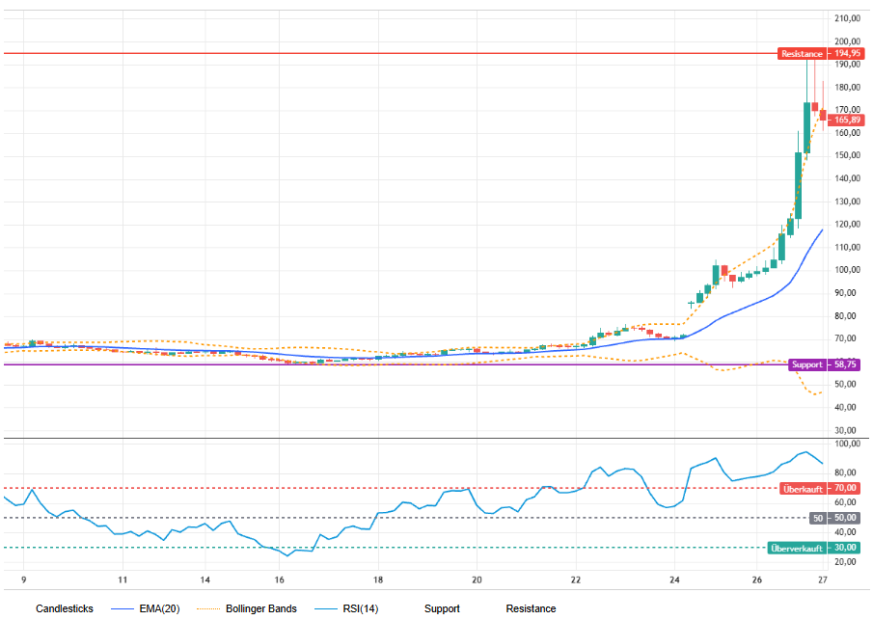Click the 194,95 resistance price value
Image resolution: width=873 pixels, height=620 pixels.
point(847,53)
